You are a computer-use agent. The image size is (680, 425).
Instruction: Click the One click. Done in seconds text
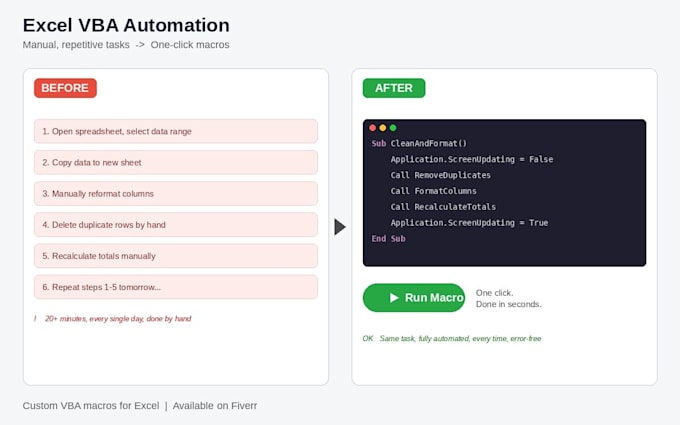click(x=509, y=298)
